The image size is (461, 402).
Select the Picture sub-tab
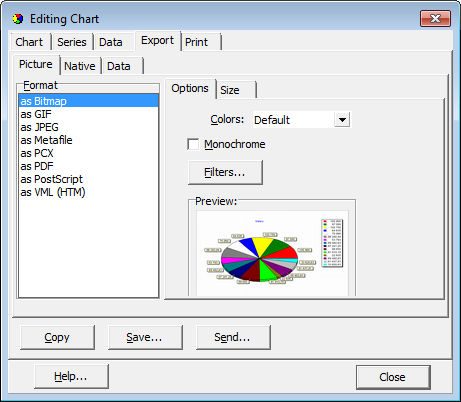pos(36,64)
